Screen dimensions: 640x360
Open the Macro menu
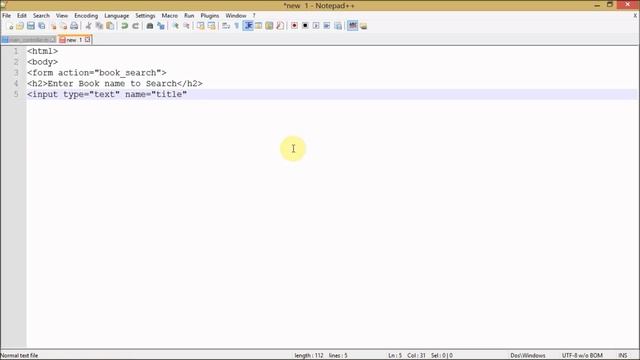click(169, 16)
